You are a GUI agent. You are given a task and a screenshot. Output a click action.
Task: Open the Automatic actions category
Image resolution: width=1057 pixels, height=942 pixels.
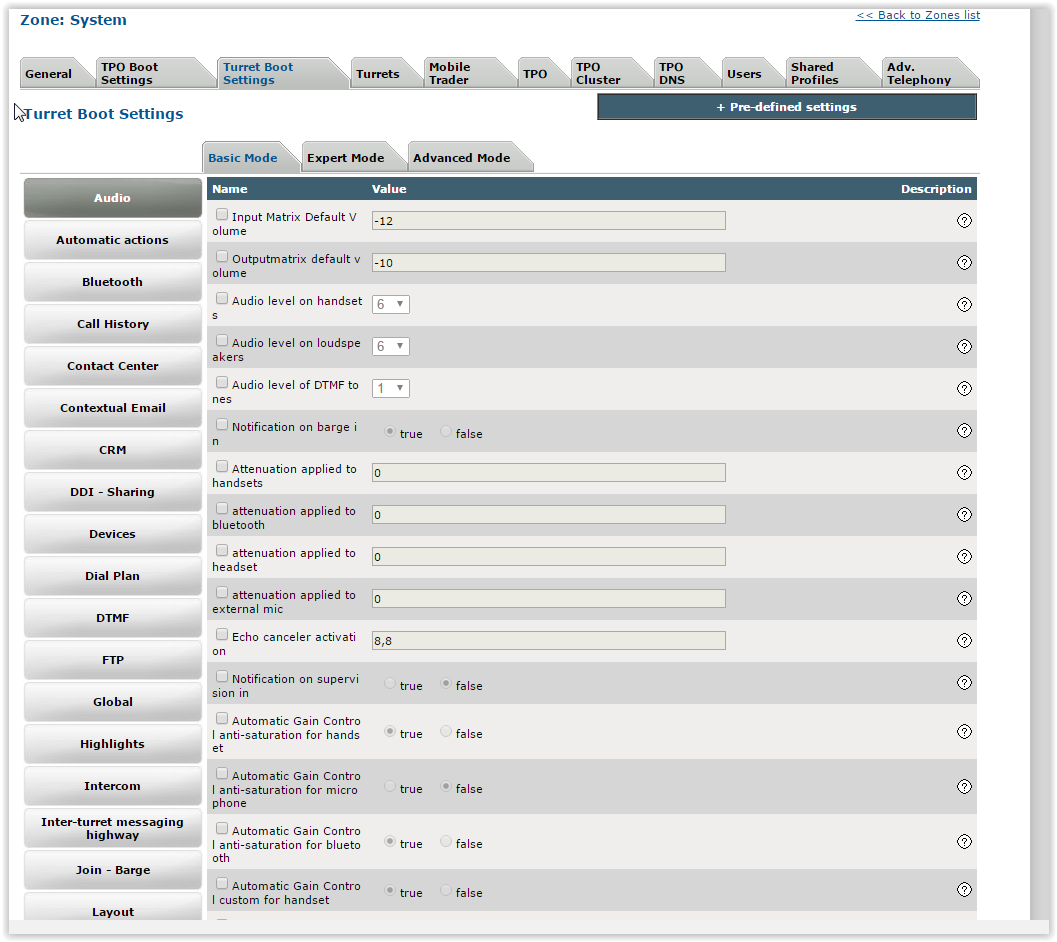click(x=113, y=239)
